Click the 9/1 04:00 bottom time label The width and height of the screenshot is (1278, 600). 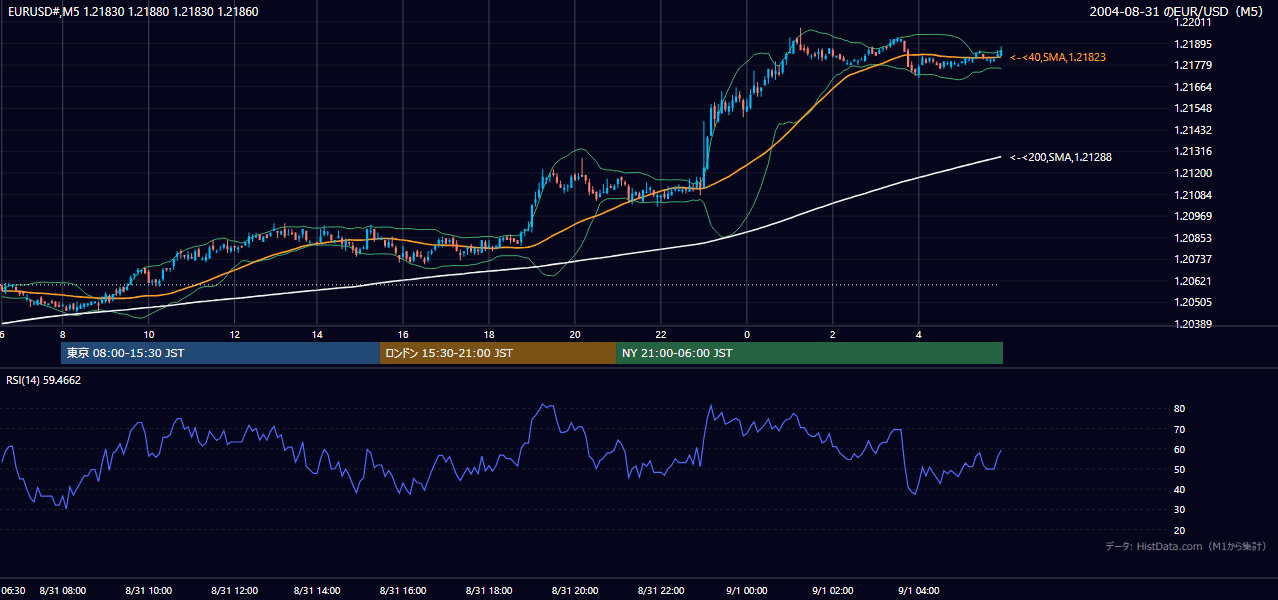pyautogui.click(x=917, y=590)
